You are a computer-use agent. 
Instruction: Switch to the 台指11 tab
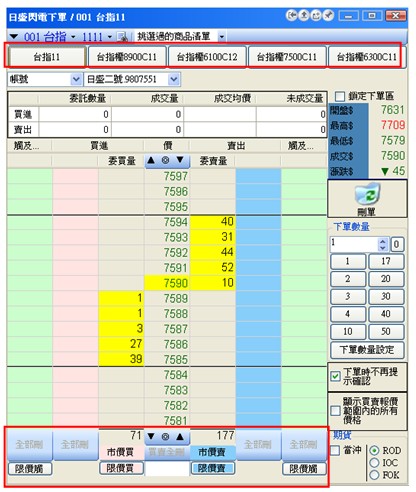[x=47, y=57]
